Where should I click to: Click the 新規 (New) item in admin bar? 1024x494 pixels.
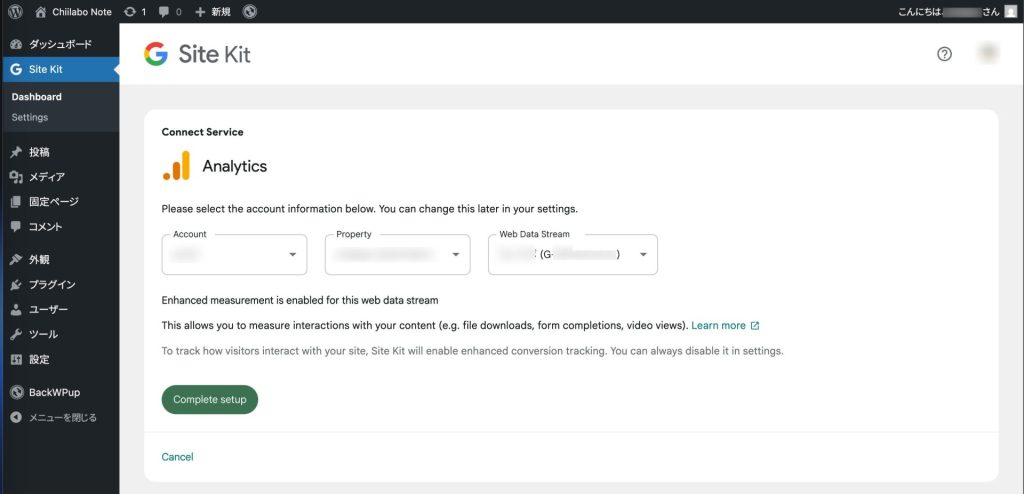(214, 12)
